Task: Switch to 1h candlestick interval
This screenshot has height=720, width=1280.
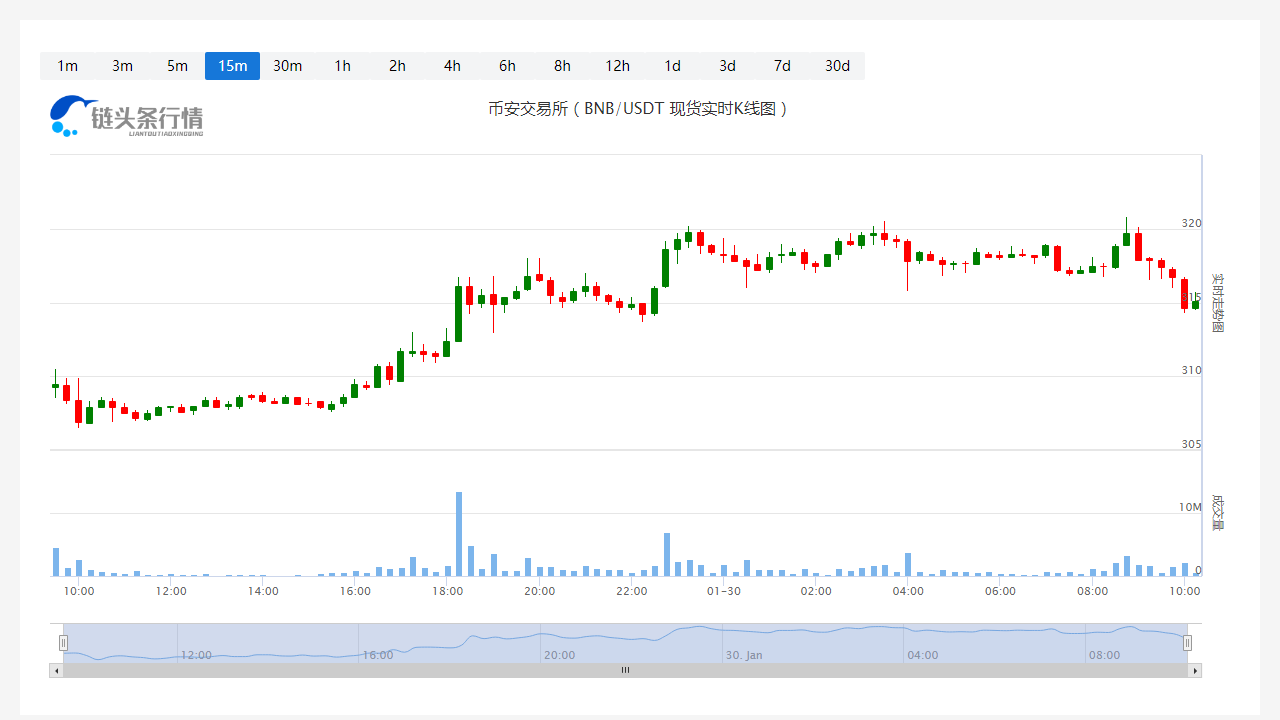Action: pyautogui.click(x=342, y=66)
